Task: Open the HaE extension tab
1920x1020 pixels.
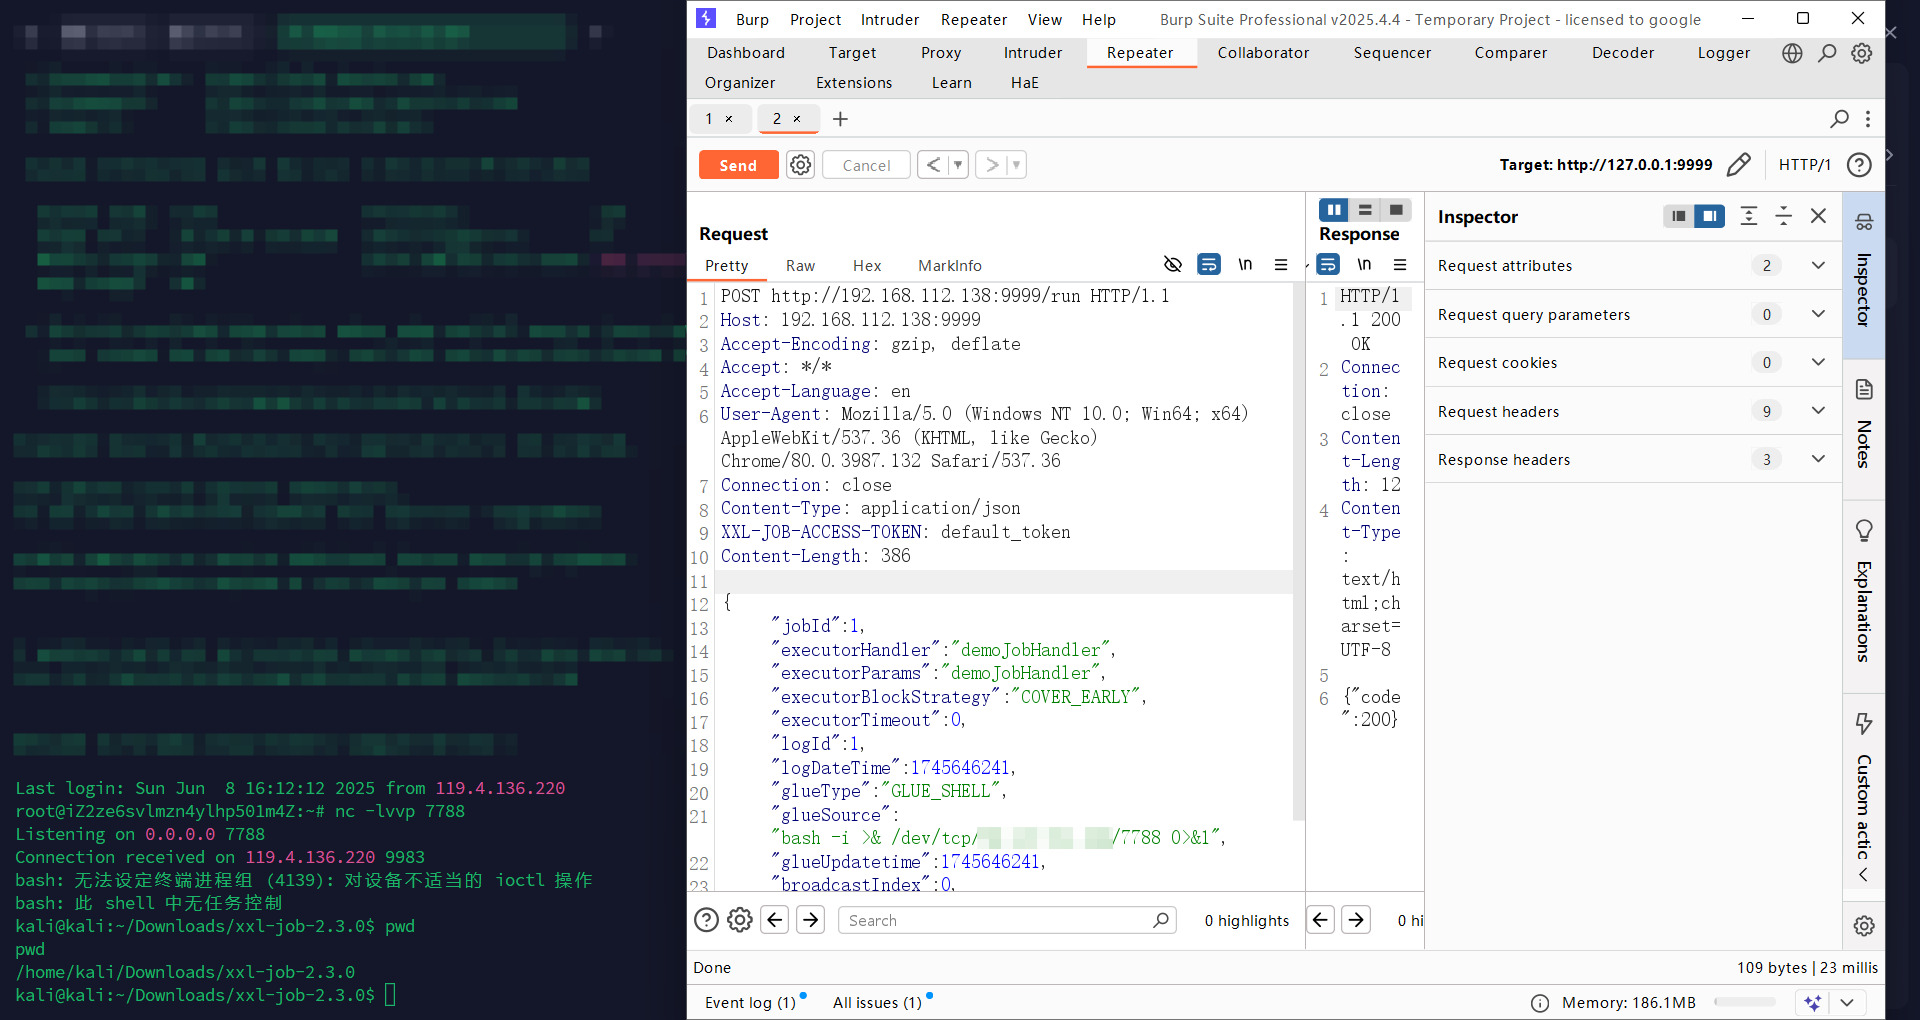Action: 1025,83
